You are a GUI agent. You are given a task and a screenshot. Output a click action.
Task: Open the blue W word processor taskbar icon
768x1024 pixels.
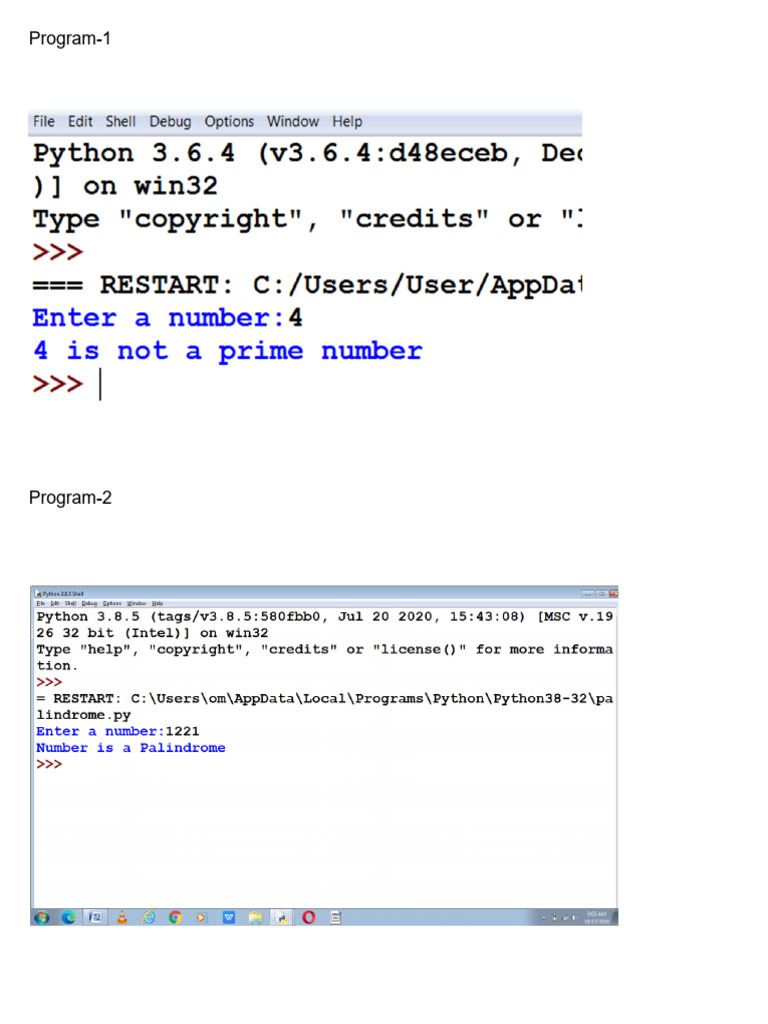click(229, 918)
